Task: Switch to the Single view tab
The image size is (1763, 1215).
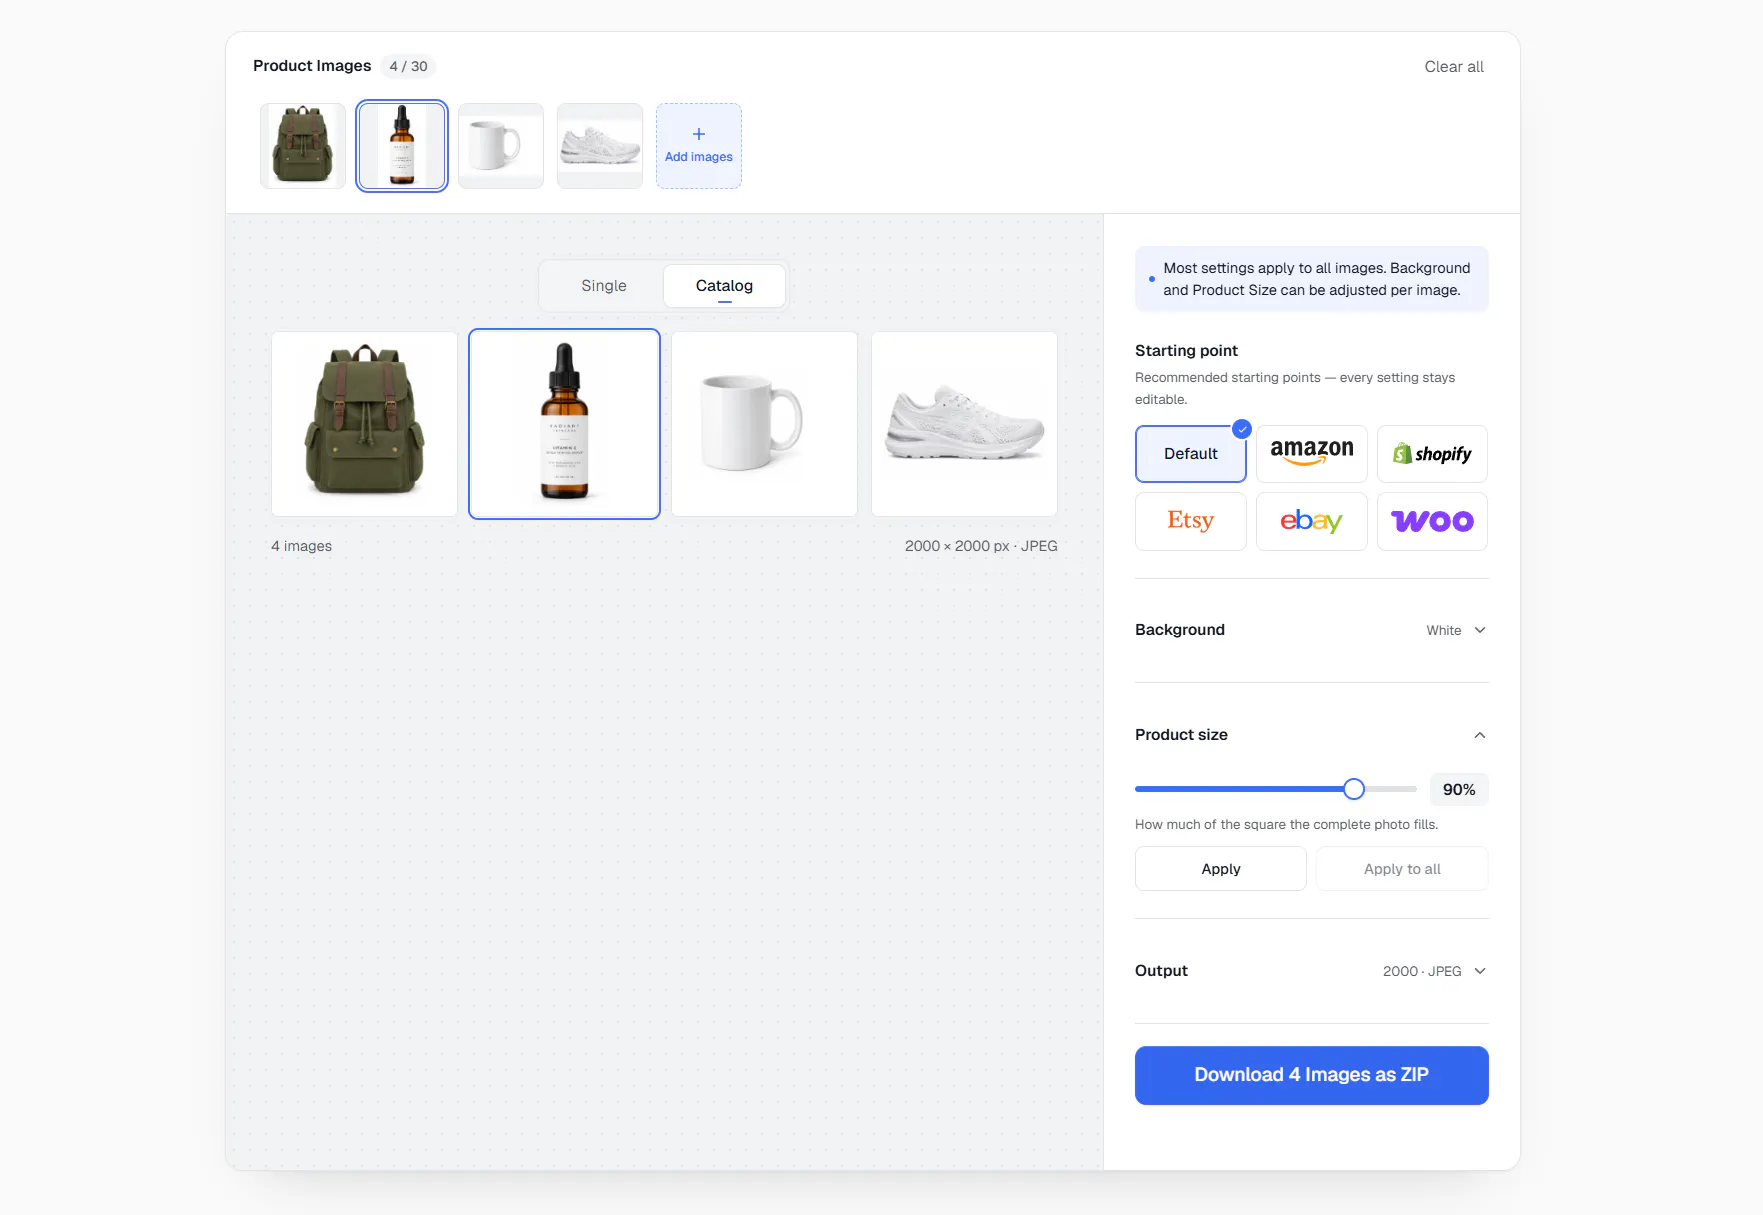Action: point(604,286)
